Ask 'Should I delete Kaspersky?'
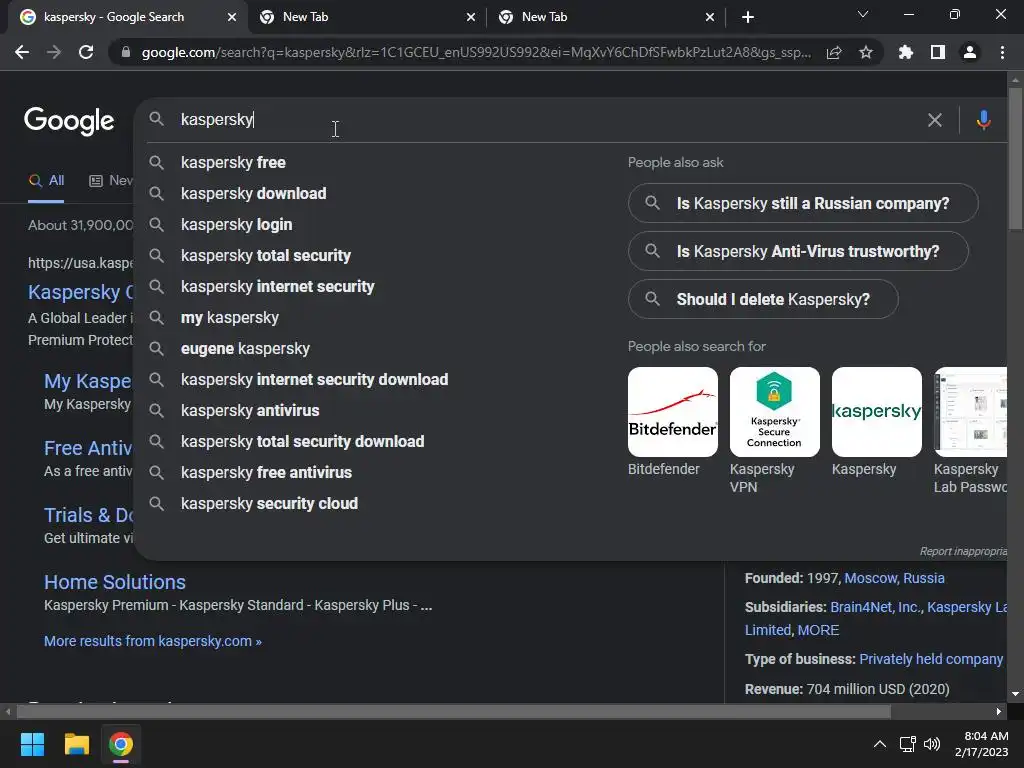 pos(763,299)
